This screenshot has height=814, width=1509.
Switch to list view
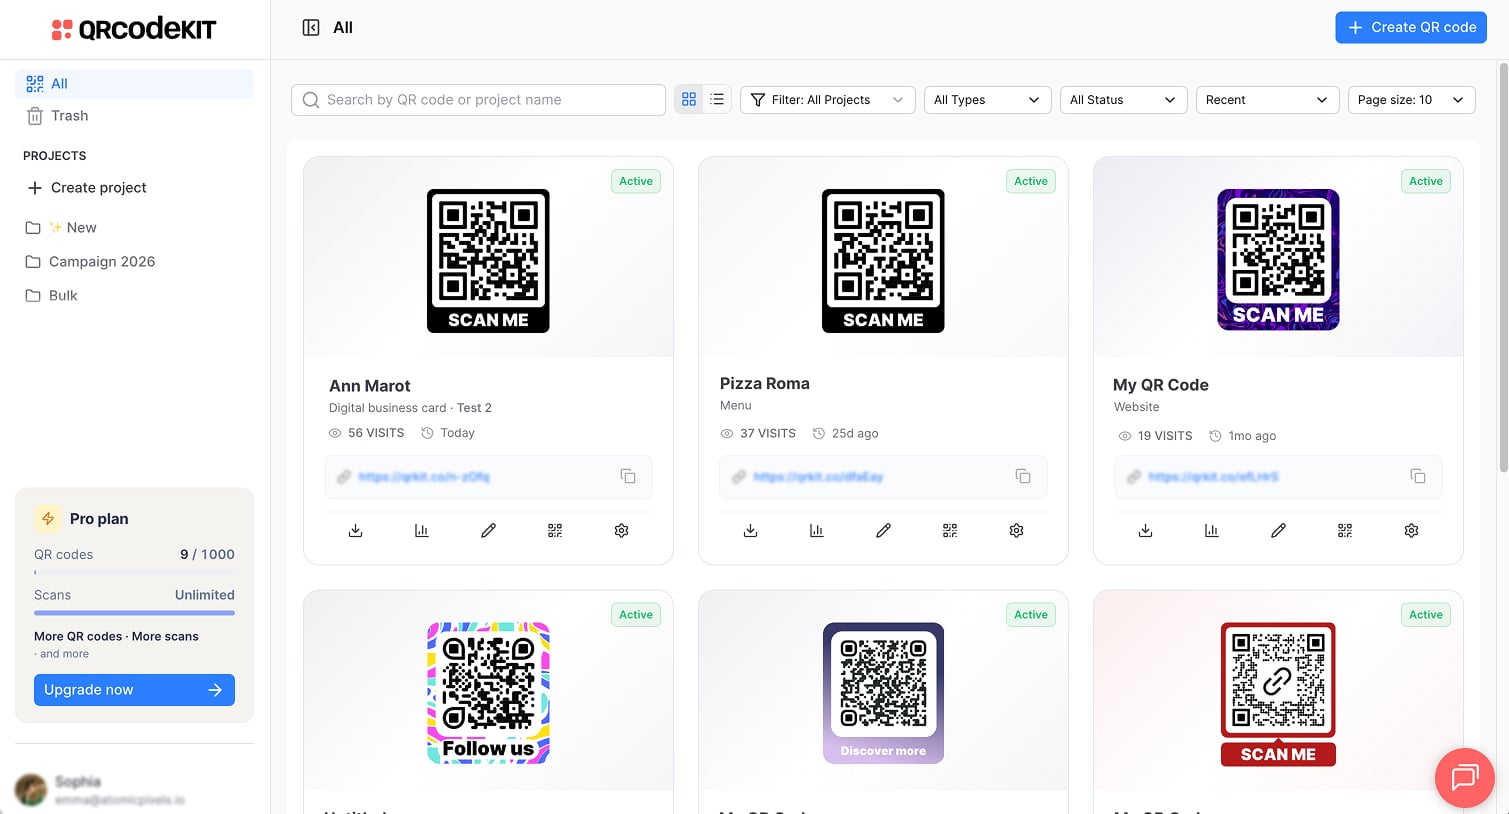[x=717, y=100]
